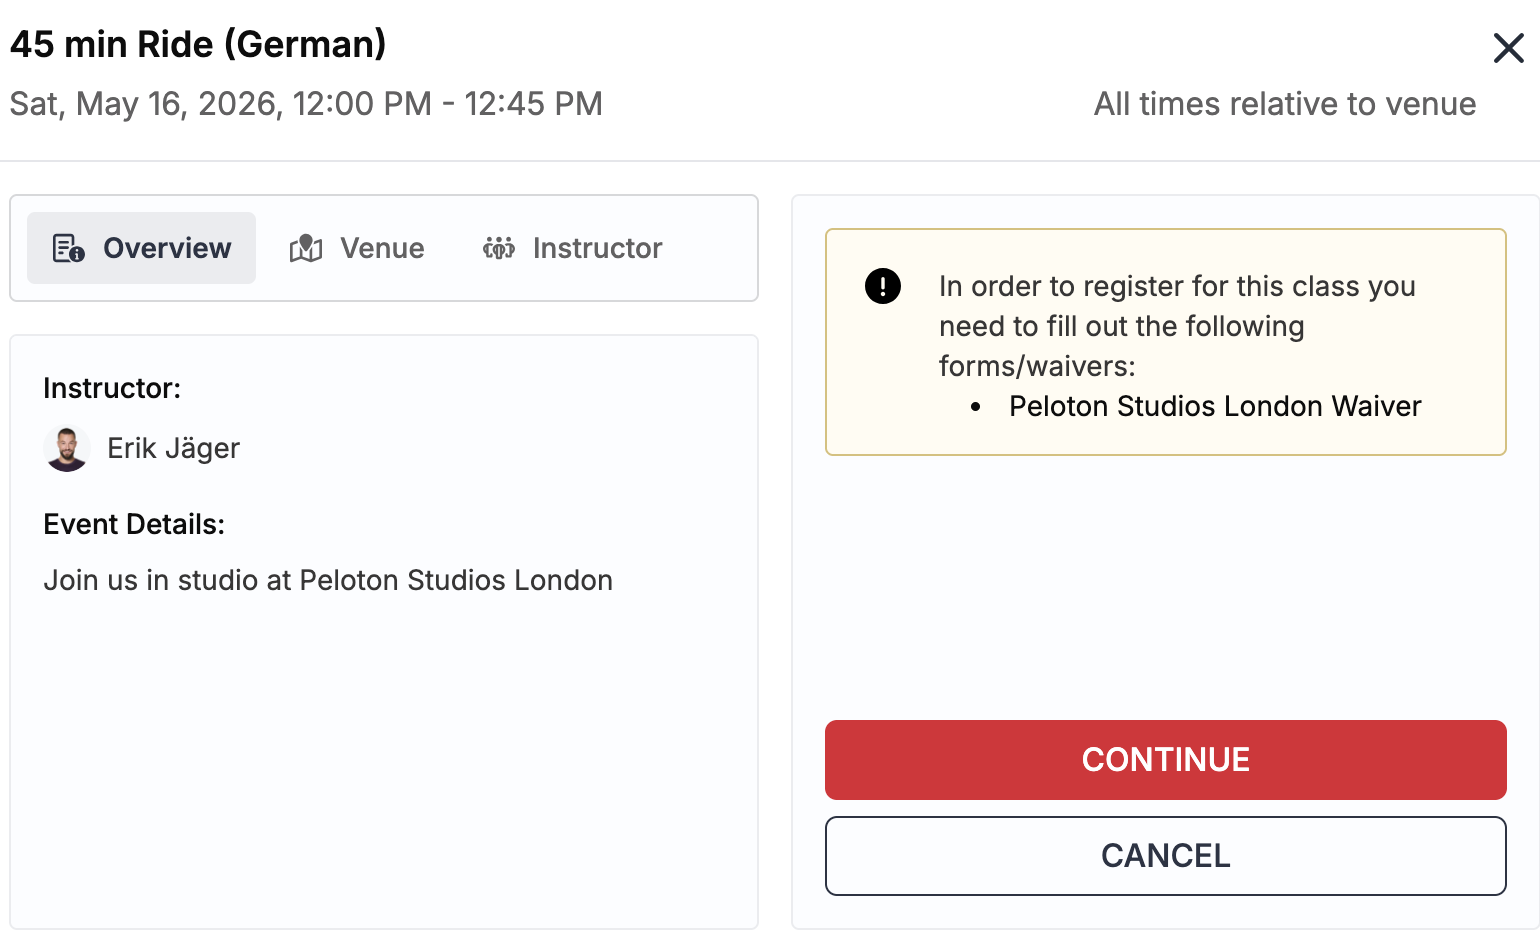Click the Instructor: section label
The image size is (1540, 940).
tap(112, 388)
